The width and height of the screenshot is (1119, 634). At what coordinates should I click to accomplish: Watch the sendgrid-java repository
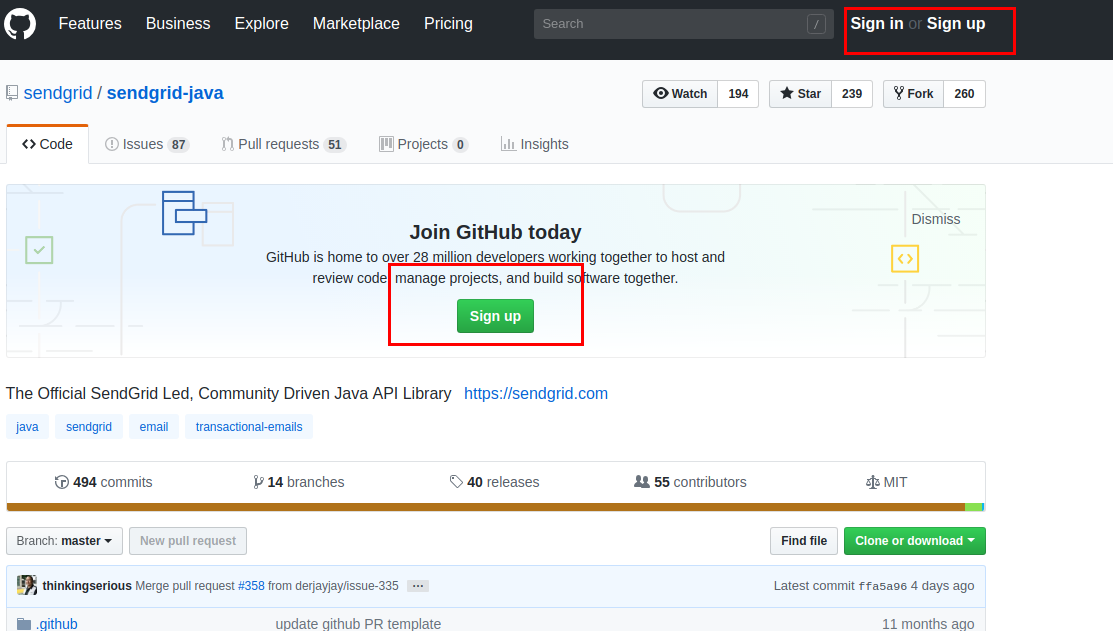click(x=680, y=94)
